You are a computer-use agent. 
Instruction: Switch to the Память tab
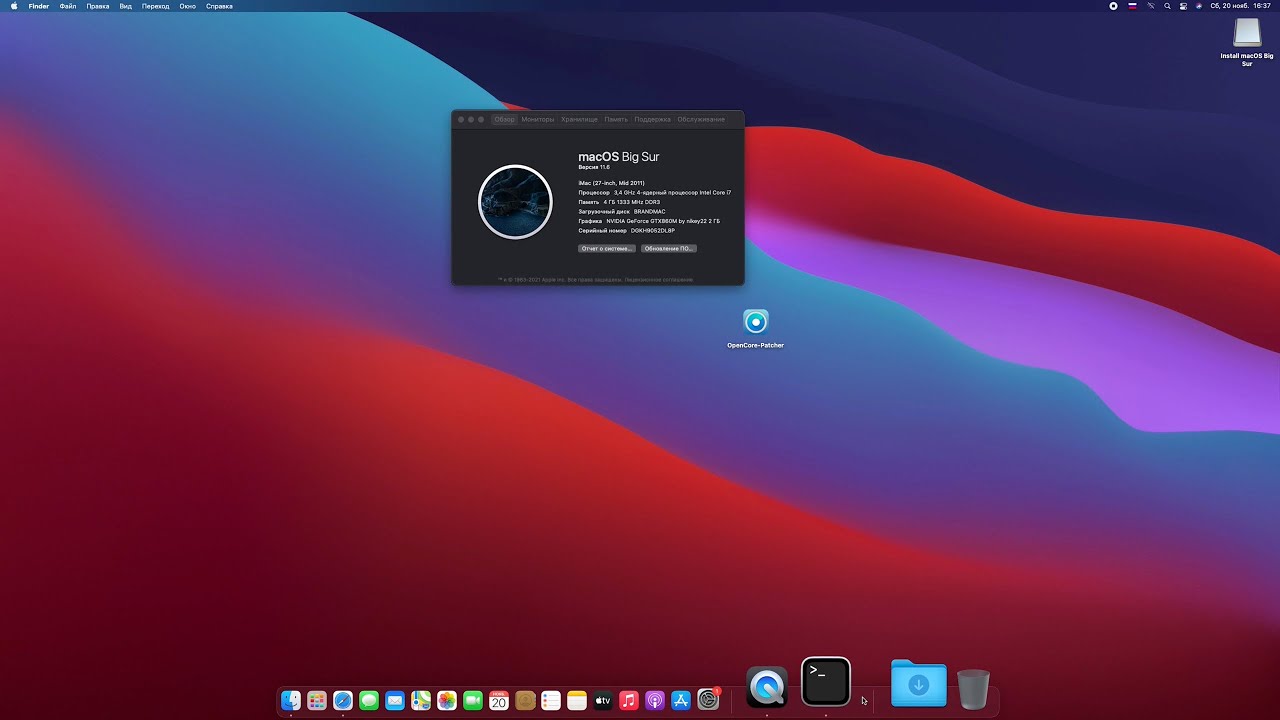[x=616, y=119]
